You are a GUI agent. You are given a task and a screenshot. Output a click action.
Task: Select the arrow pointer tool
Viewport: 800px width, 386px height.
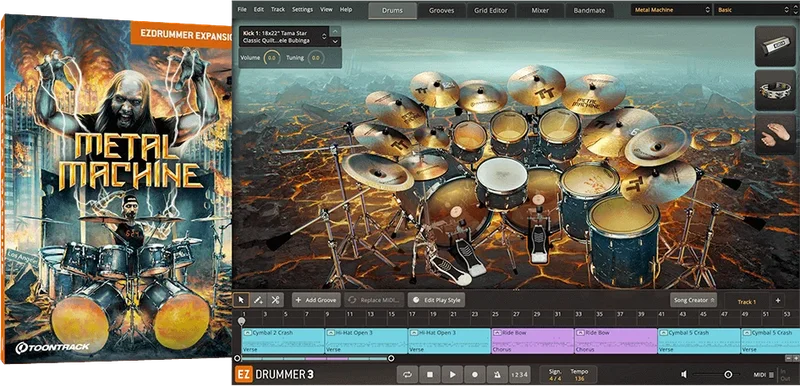pyautogui.click(x=242, y=300)
